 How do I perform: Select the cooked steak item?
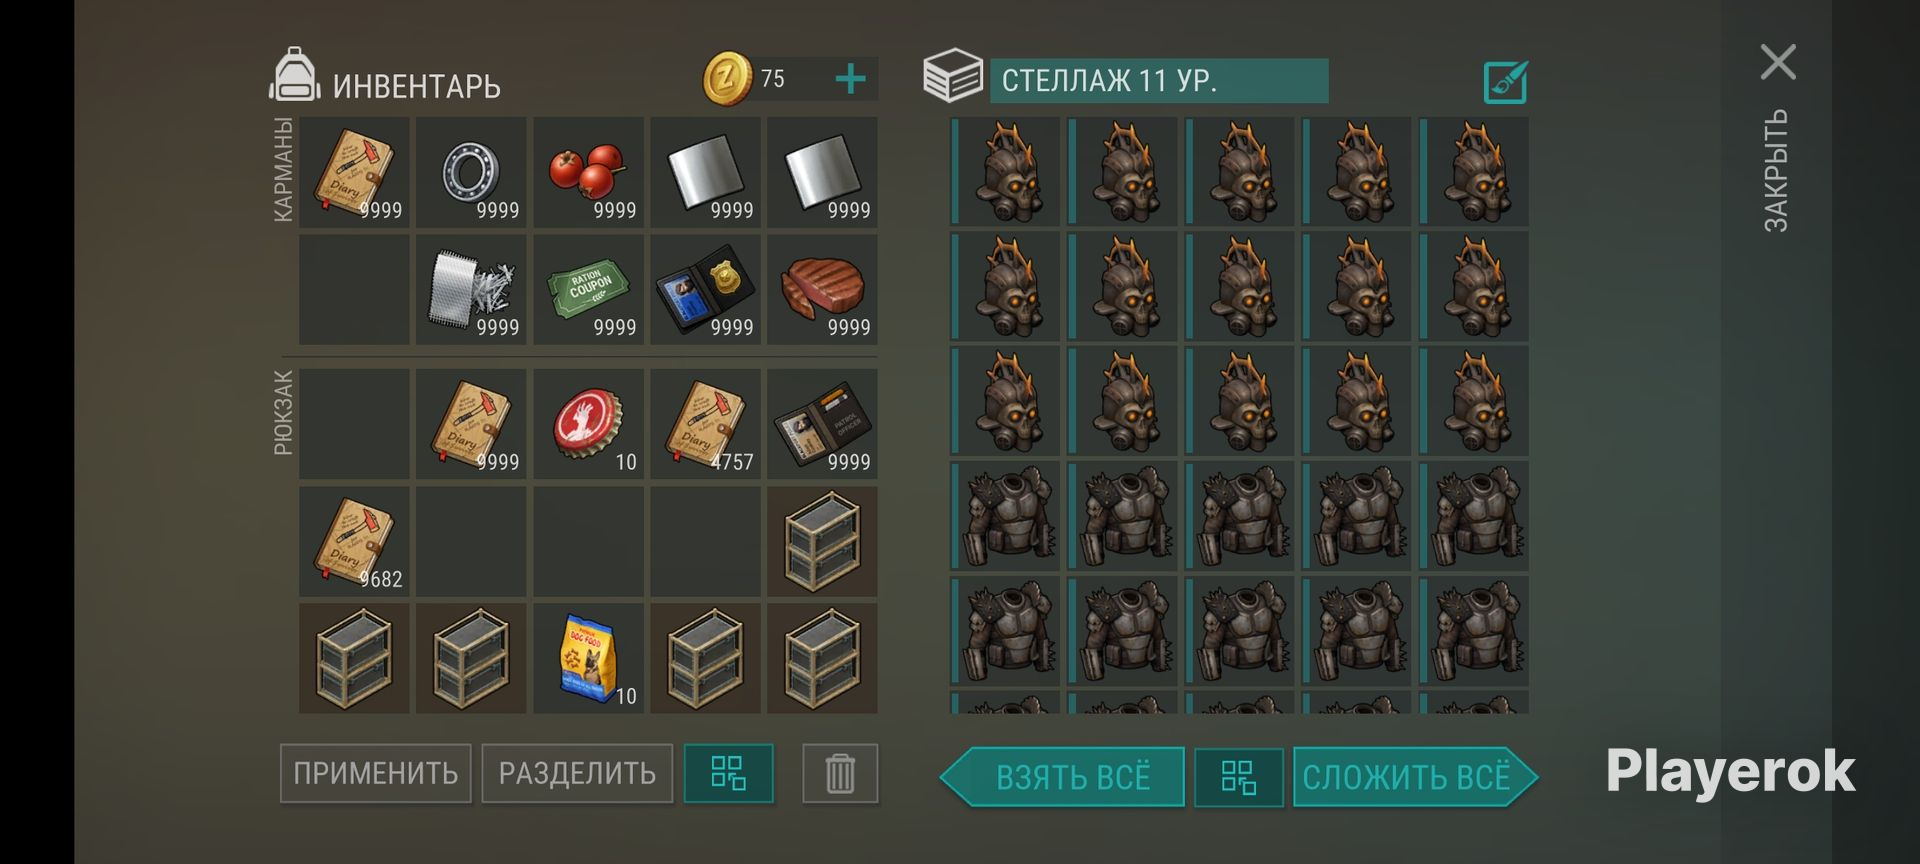822,289
